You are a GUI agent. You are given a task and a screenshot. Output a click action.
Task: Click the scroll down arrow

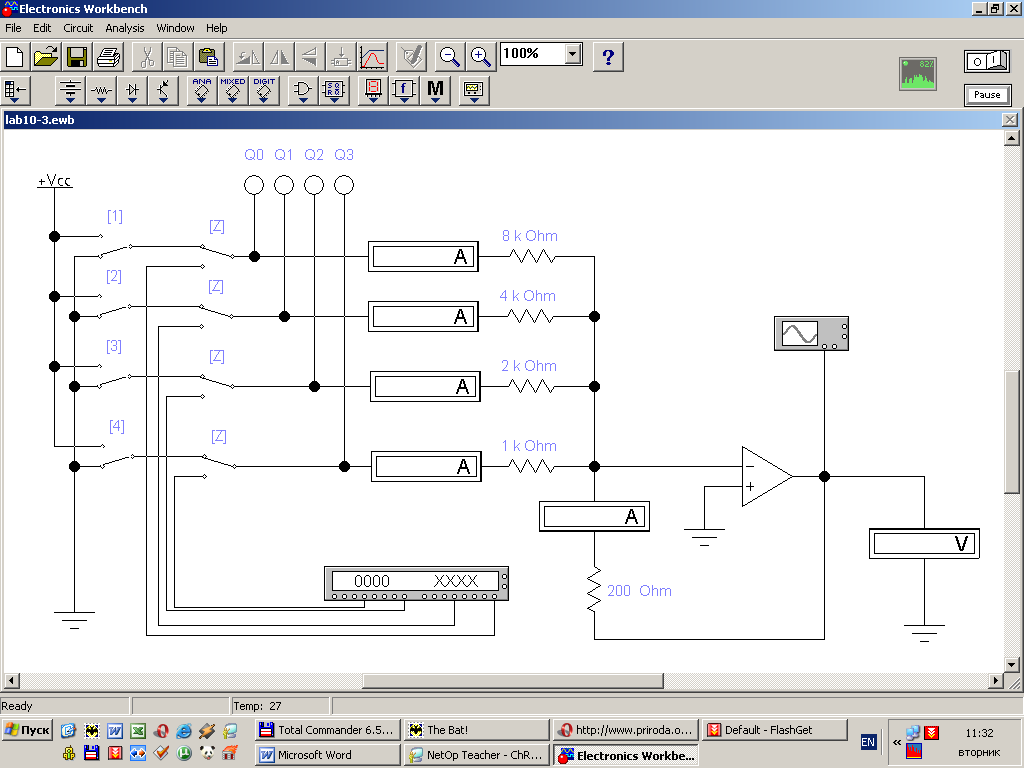click(x=1012, y=665)
